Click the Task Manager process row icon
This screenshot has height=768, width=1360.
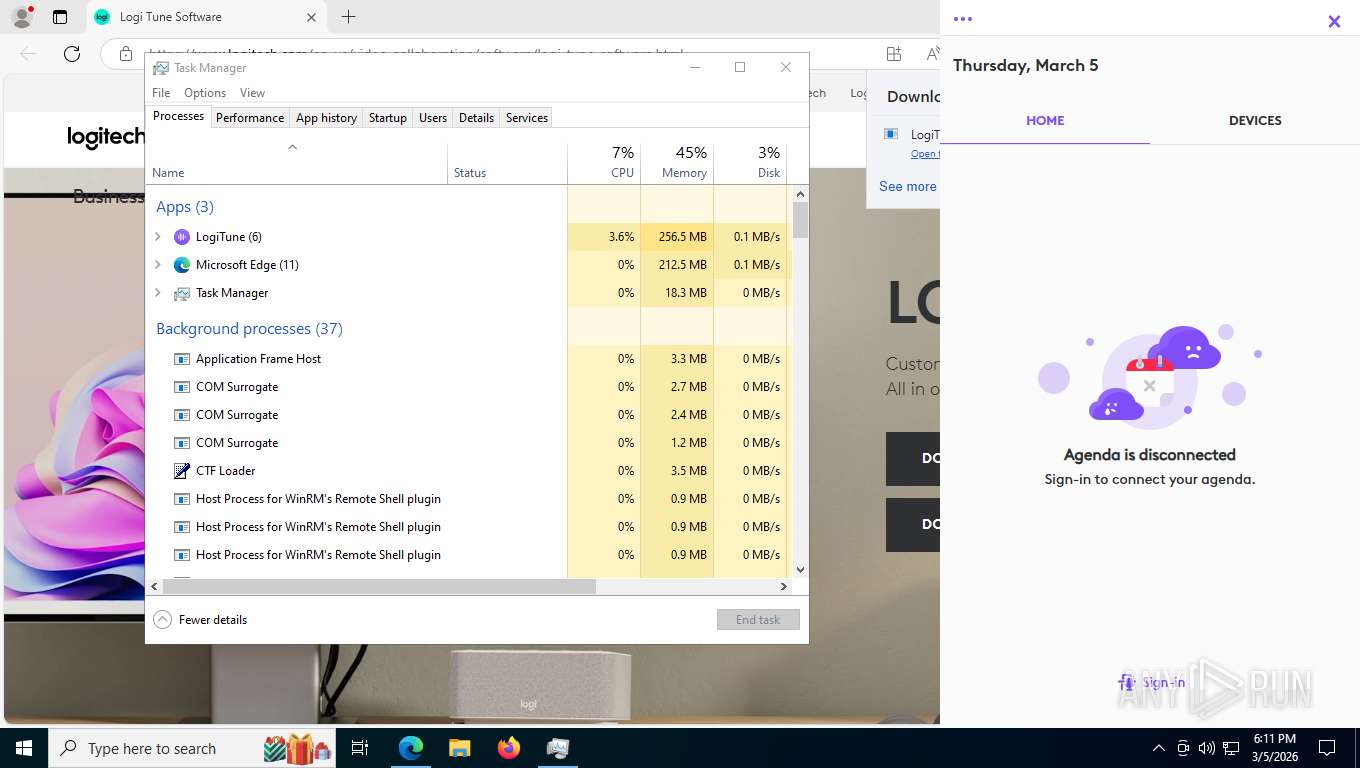click(181, 293)
